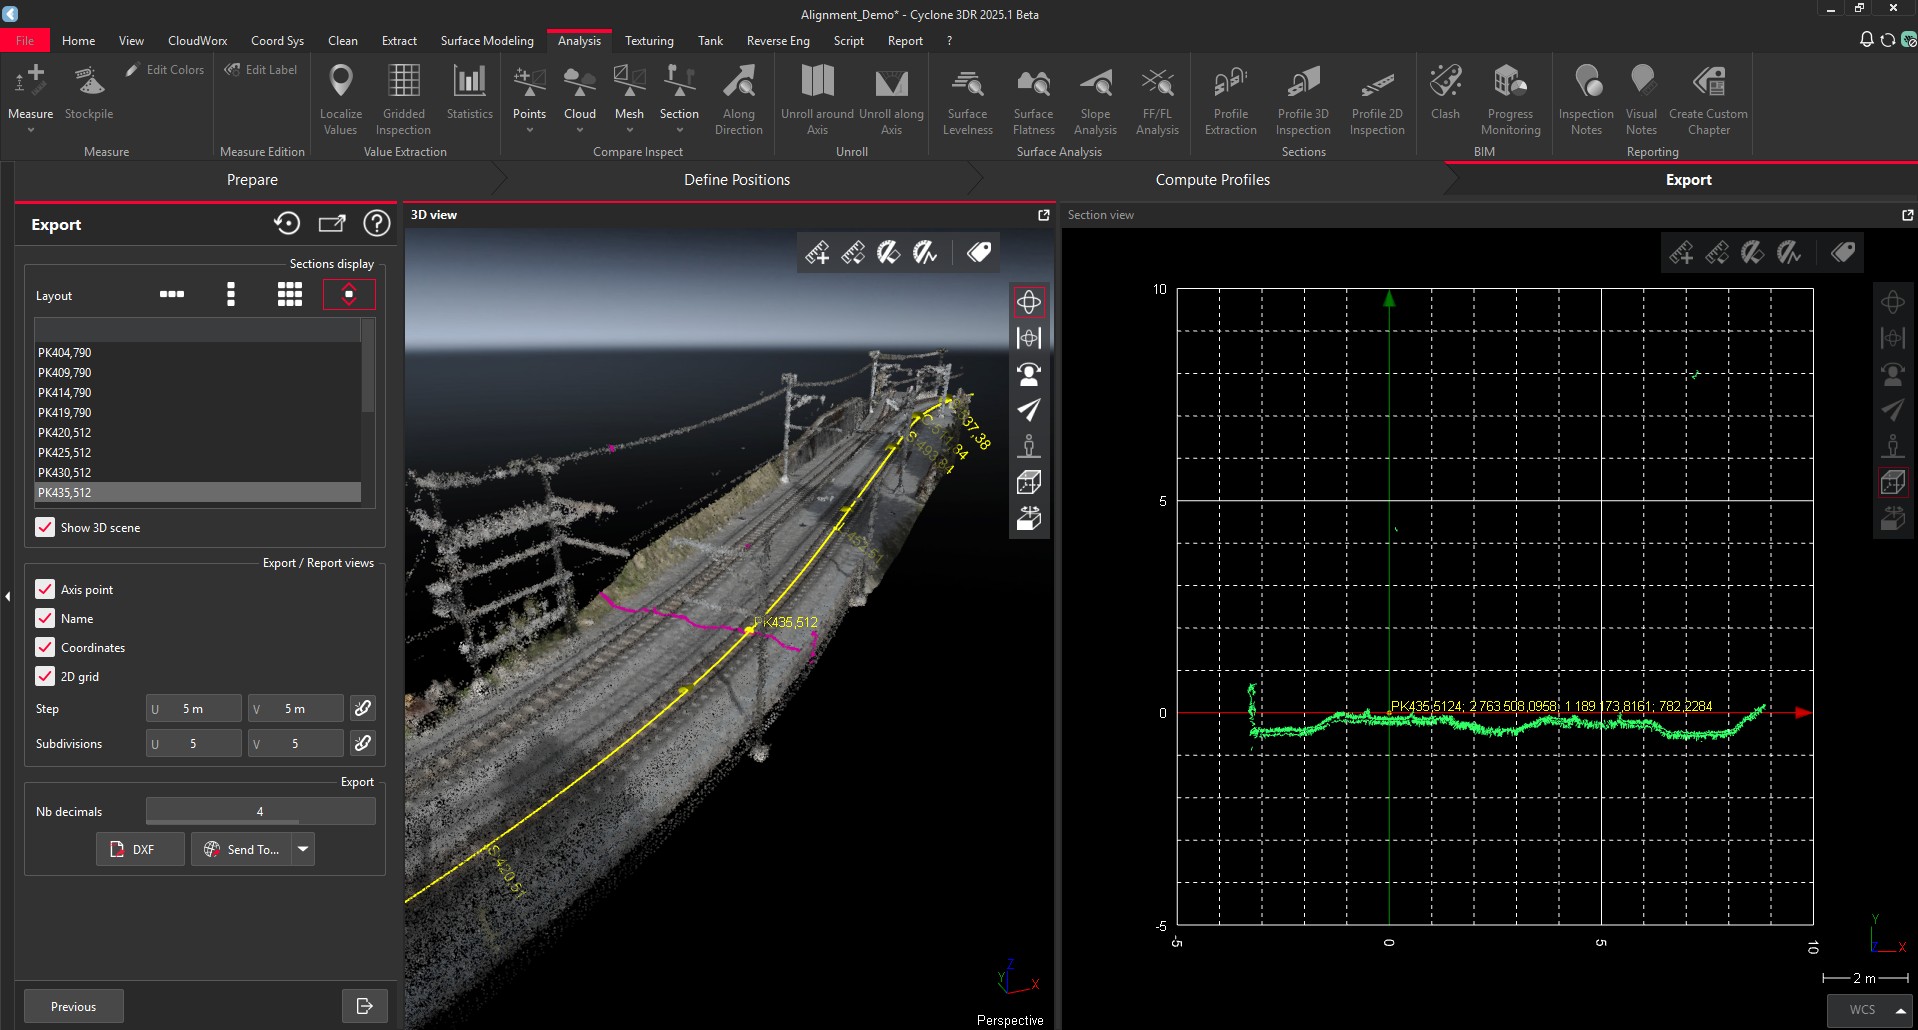
Task: Disable the Coordinates export option
Action: tap(44, 647)
